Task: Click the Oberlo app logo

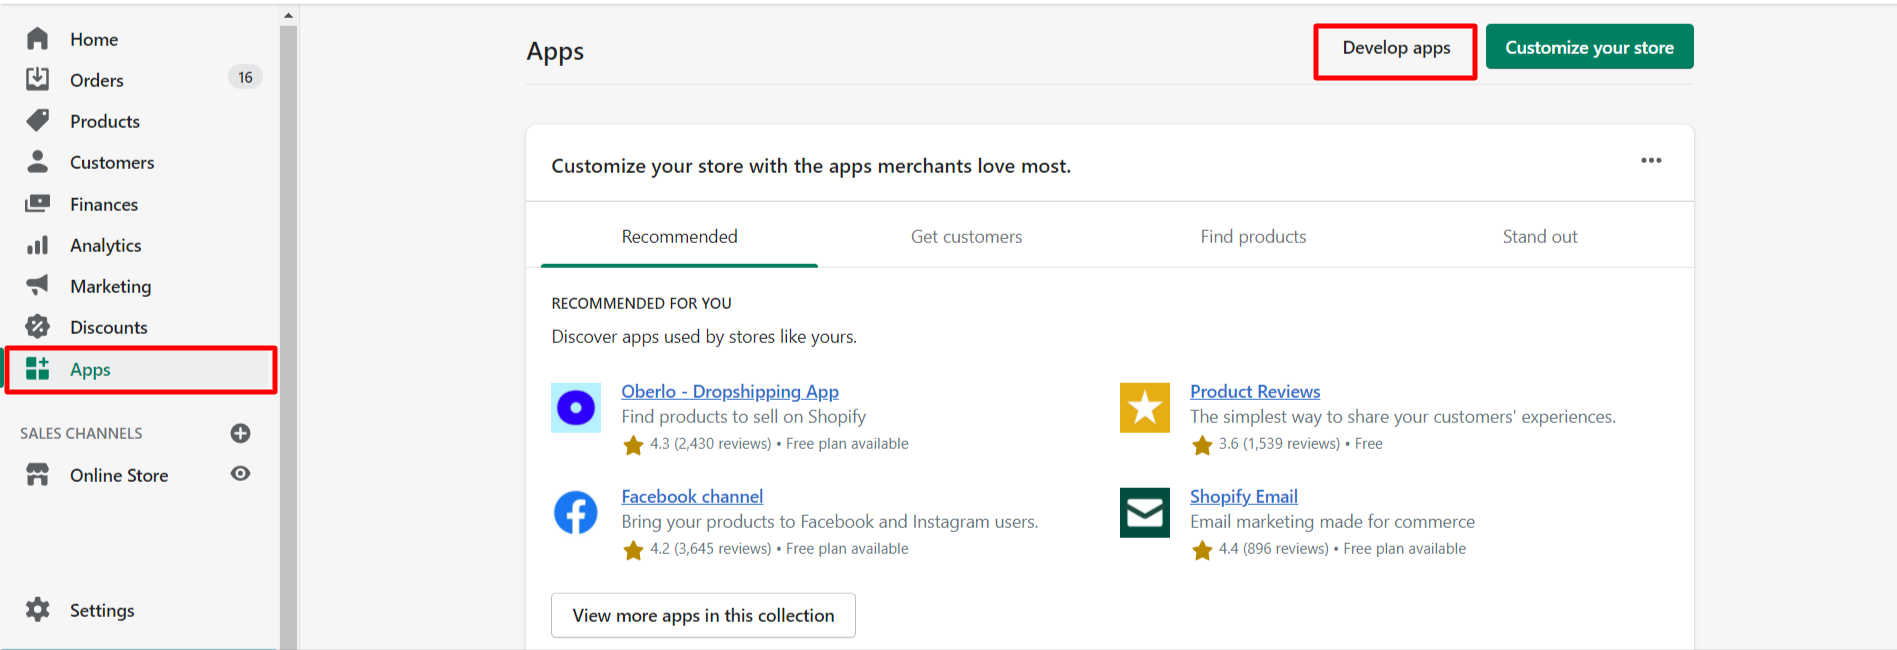Action: (x=576, y=408)
